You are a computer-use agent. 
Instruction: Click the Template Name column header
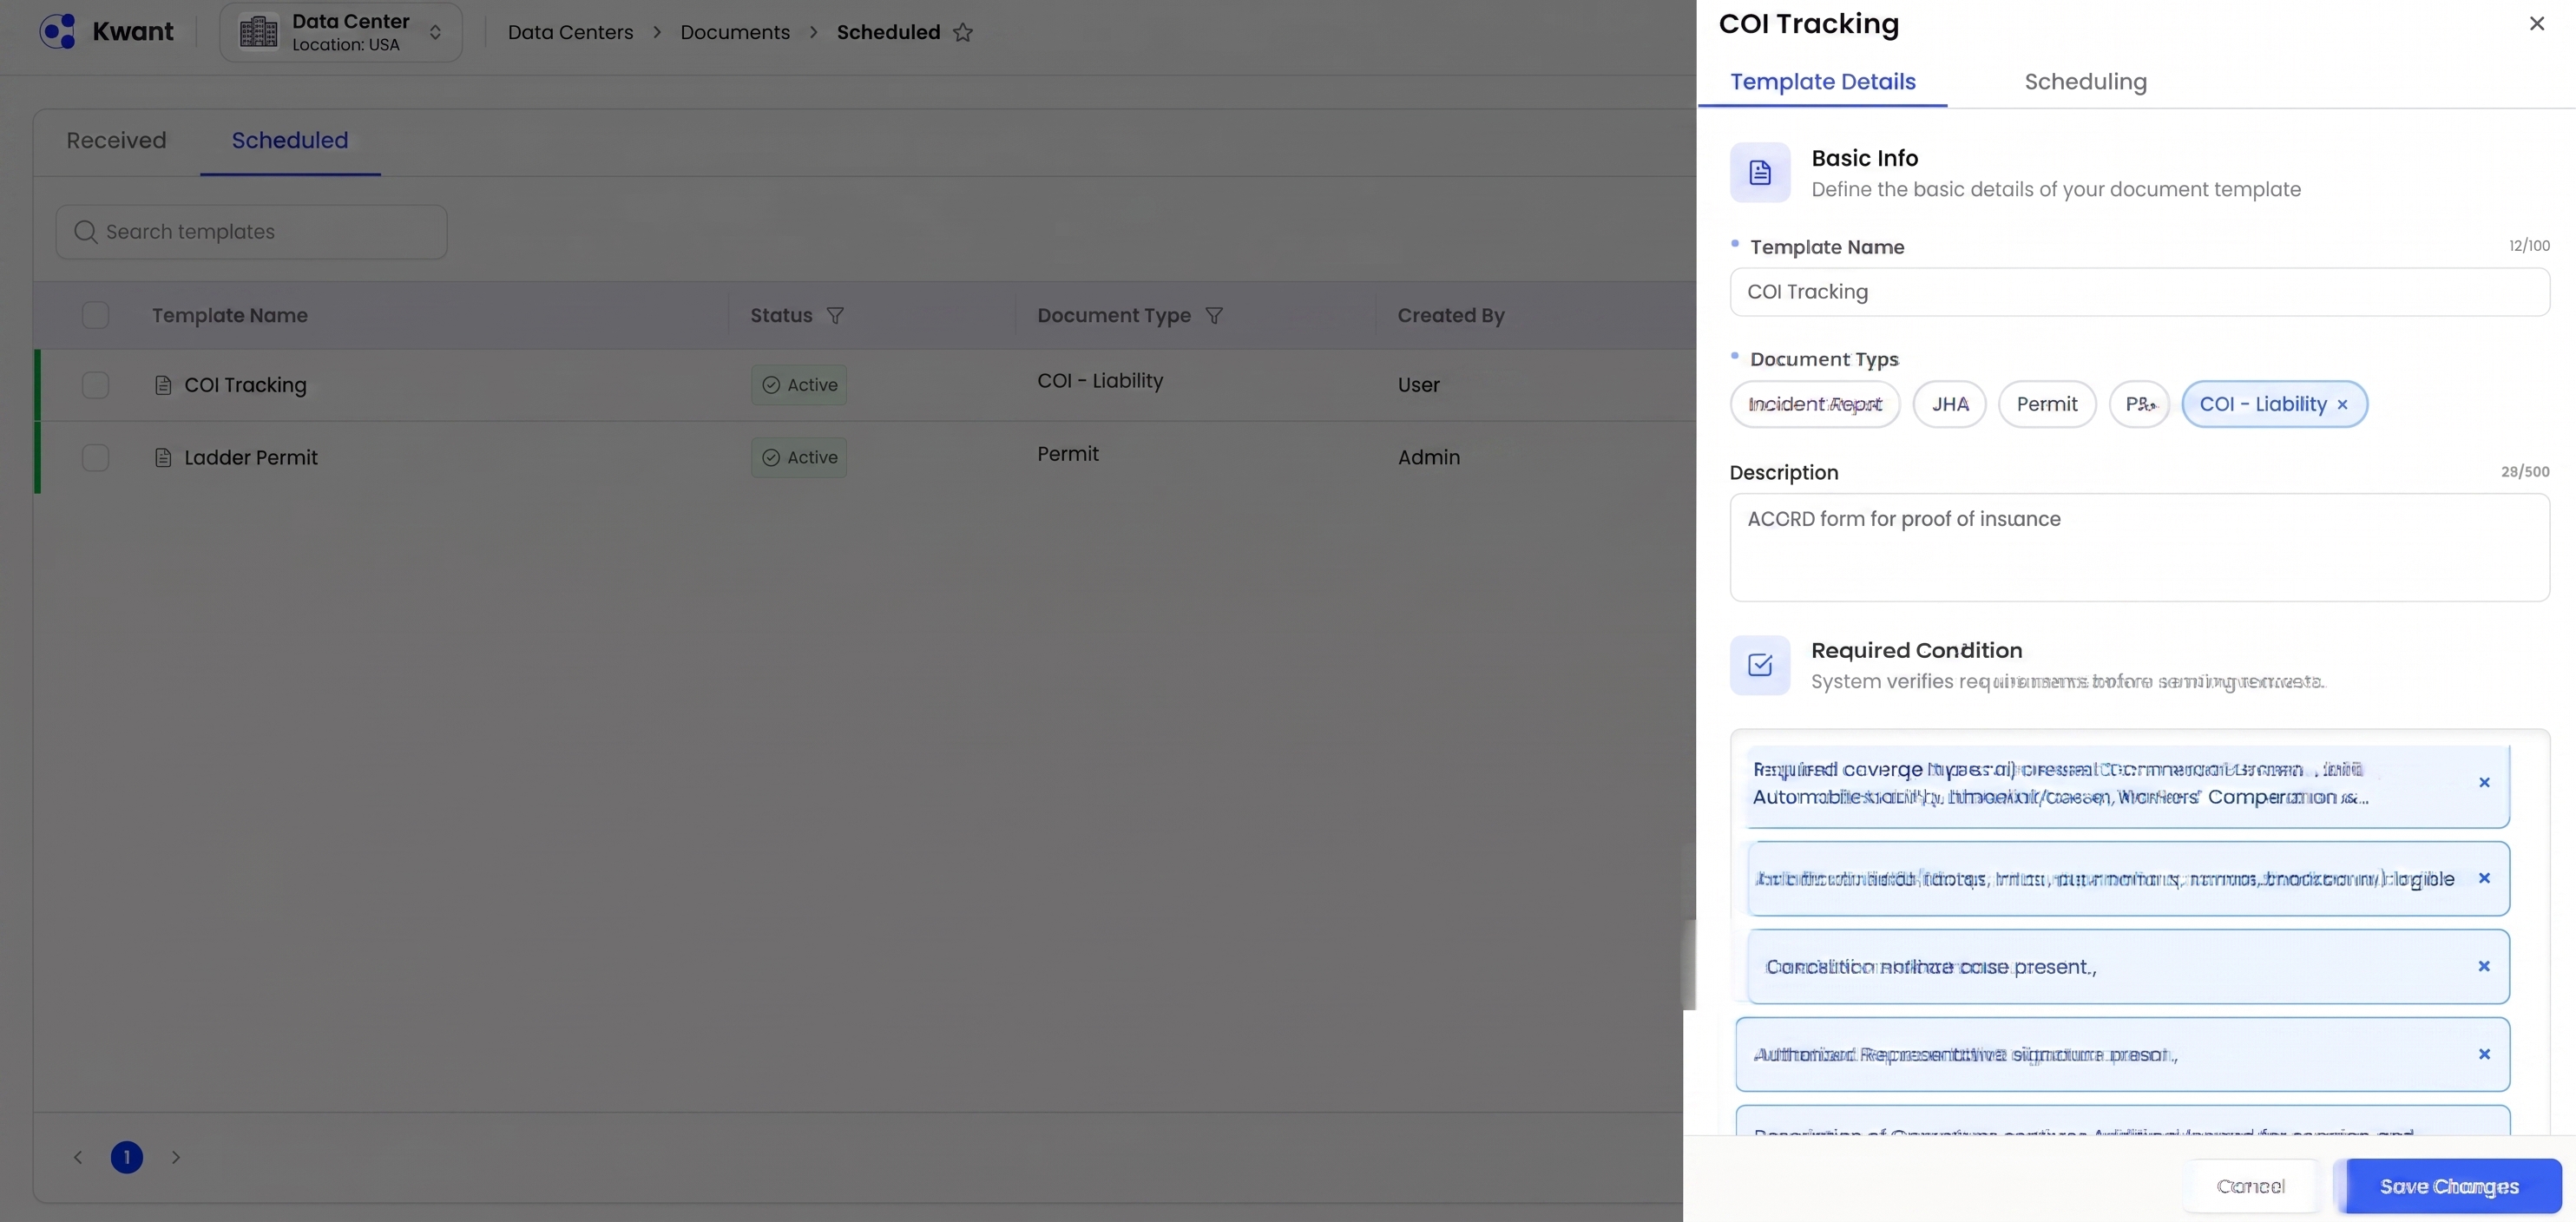230,316
